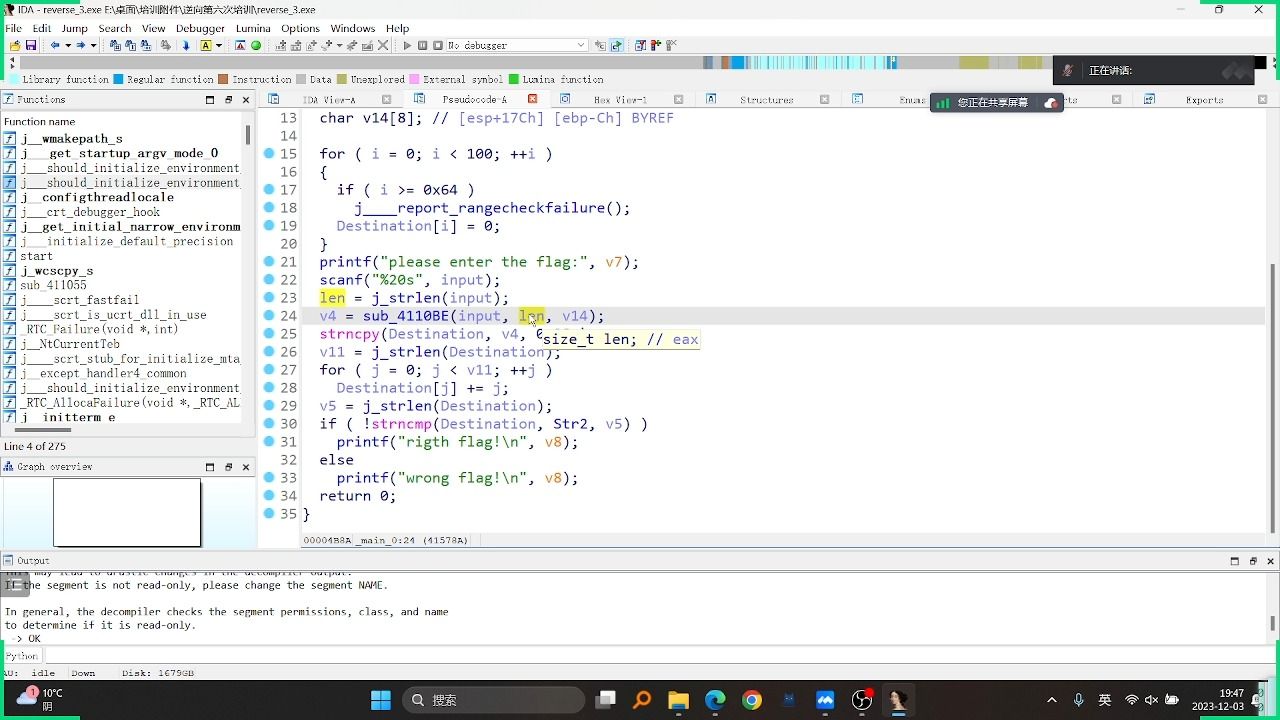
Task: Close the IDA View-A tab
Action: [387, 99]
